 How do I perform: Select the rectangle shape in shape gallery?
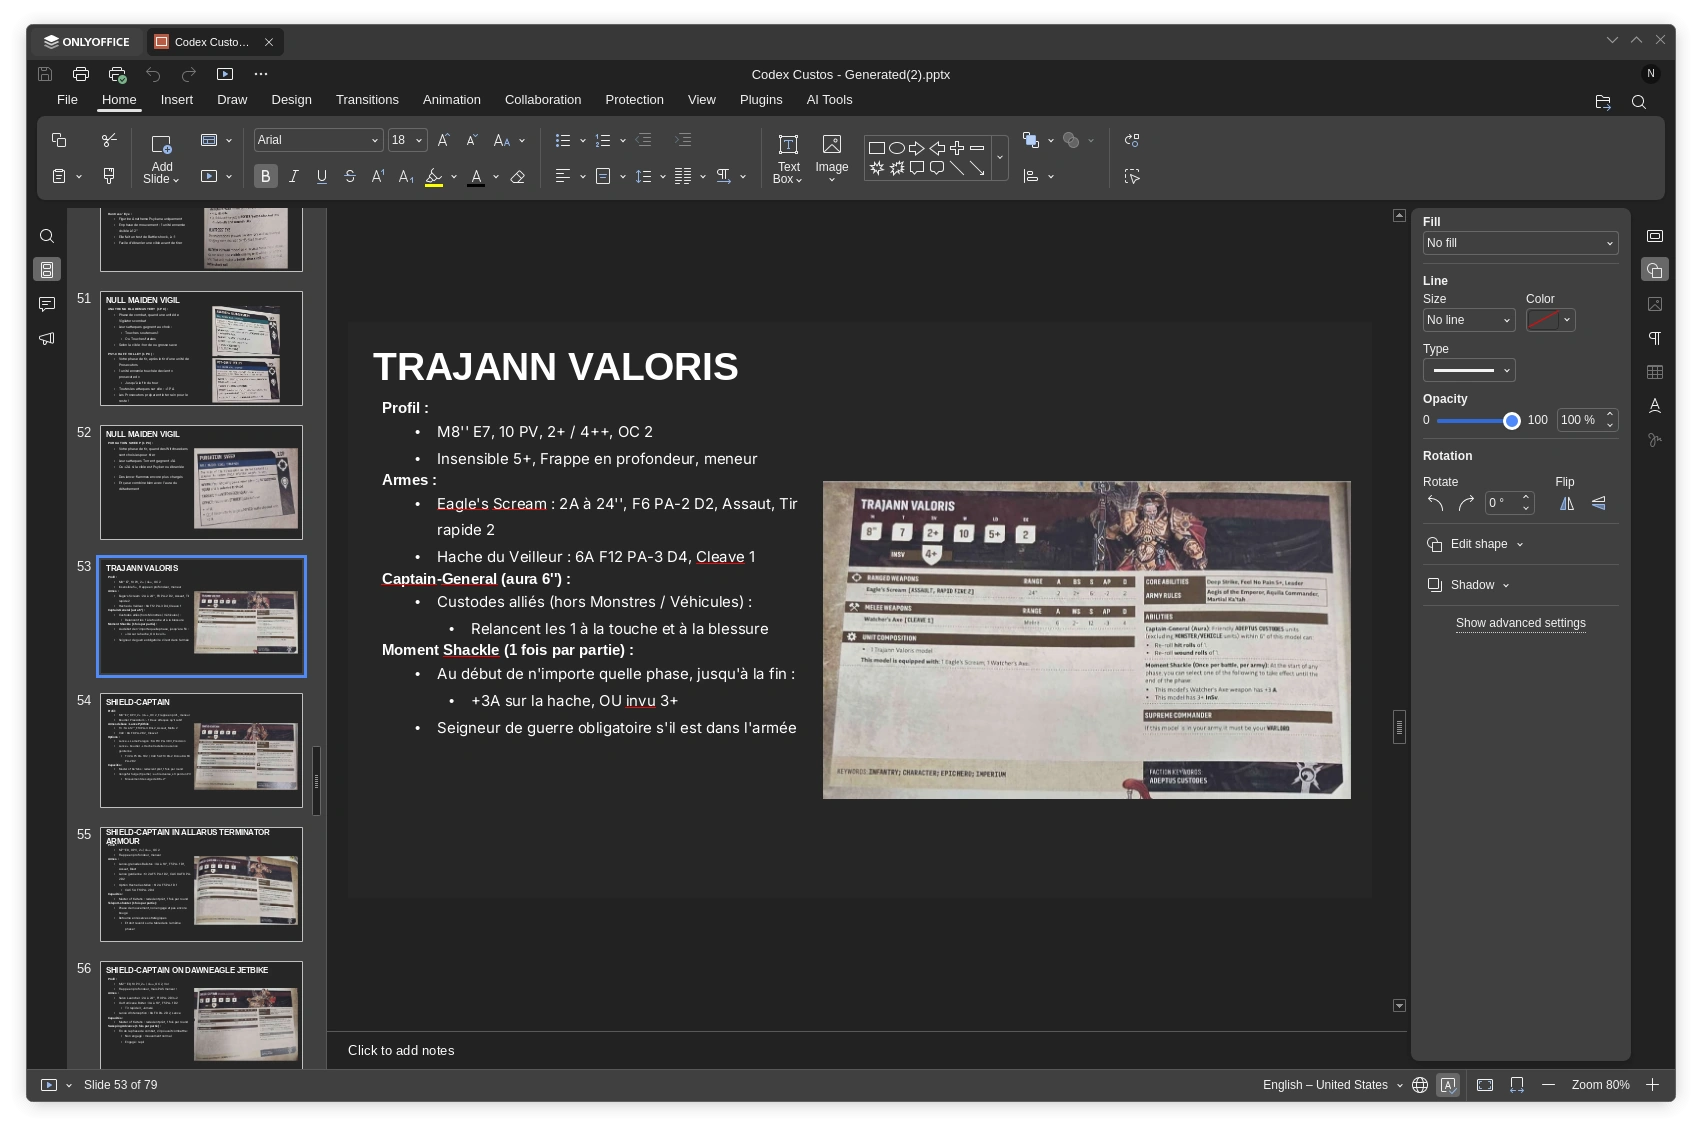tap(877, 148)
